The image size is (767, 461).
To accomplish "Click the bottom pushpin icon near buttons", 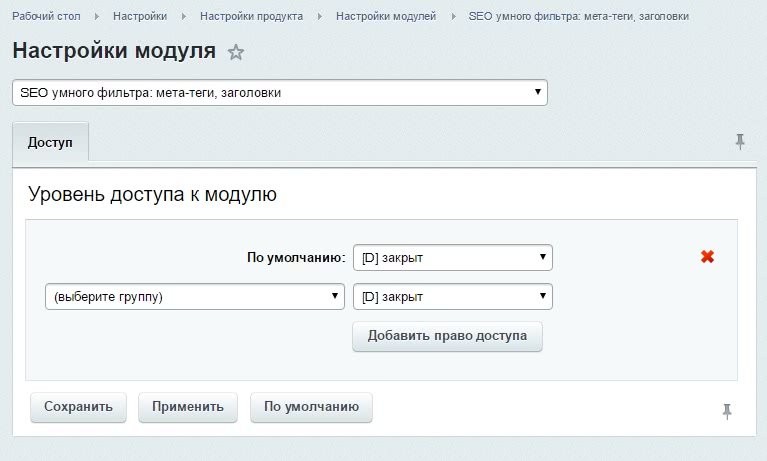I will click(x=727, y=412).
